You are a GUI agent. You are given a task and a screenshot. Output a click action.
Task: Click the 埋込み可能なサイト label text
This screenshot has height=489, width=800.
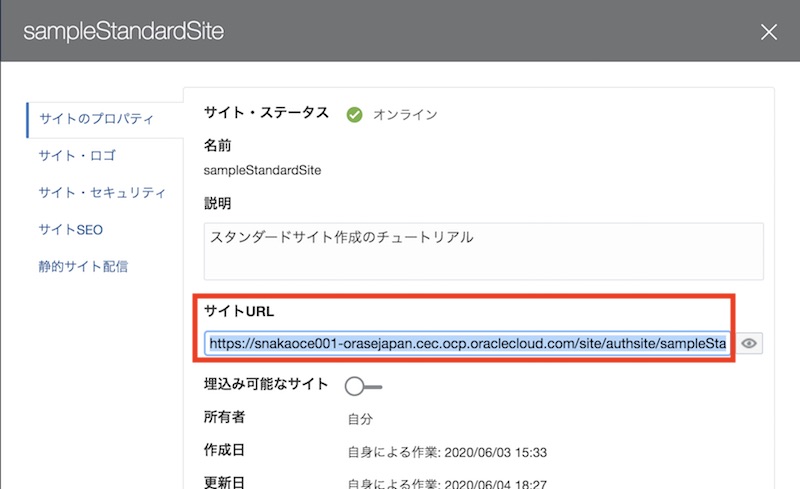pos(266,385)
